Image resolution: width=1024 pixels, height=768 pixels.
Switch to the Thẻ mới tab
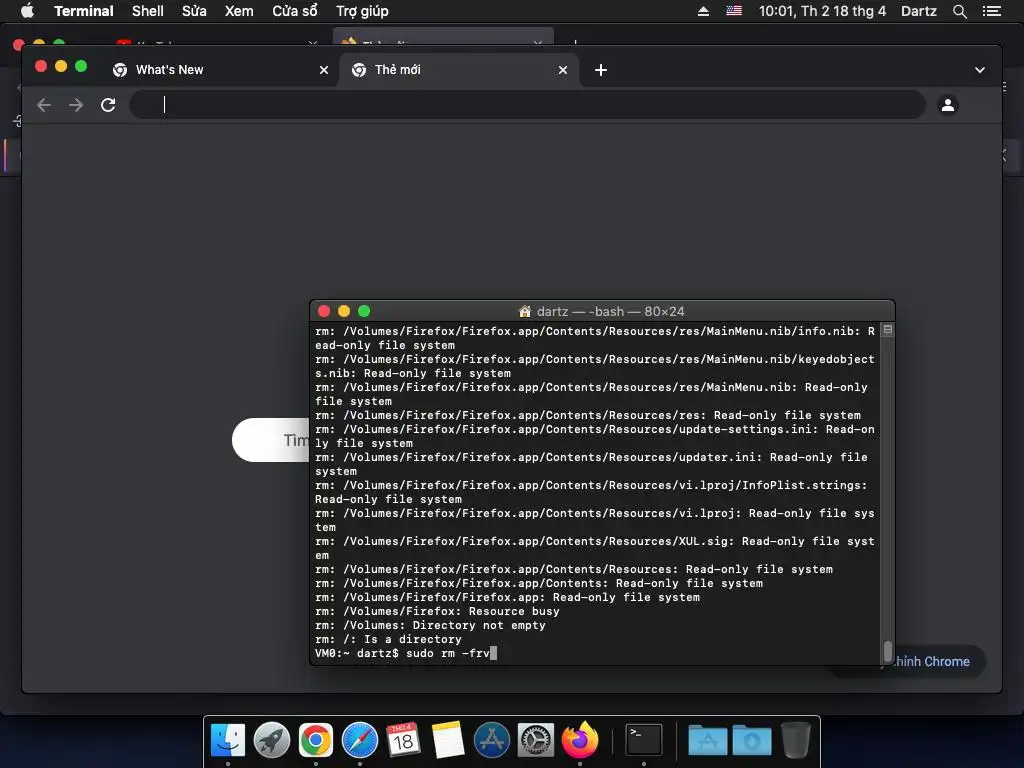[x=457, y=70]
